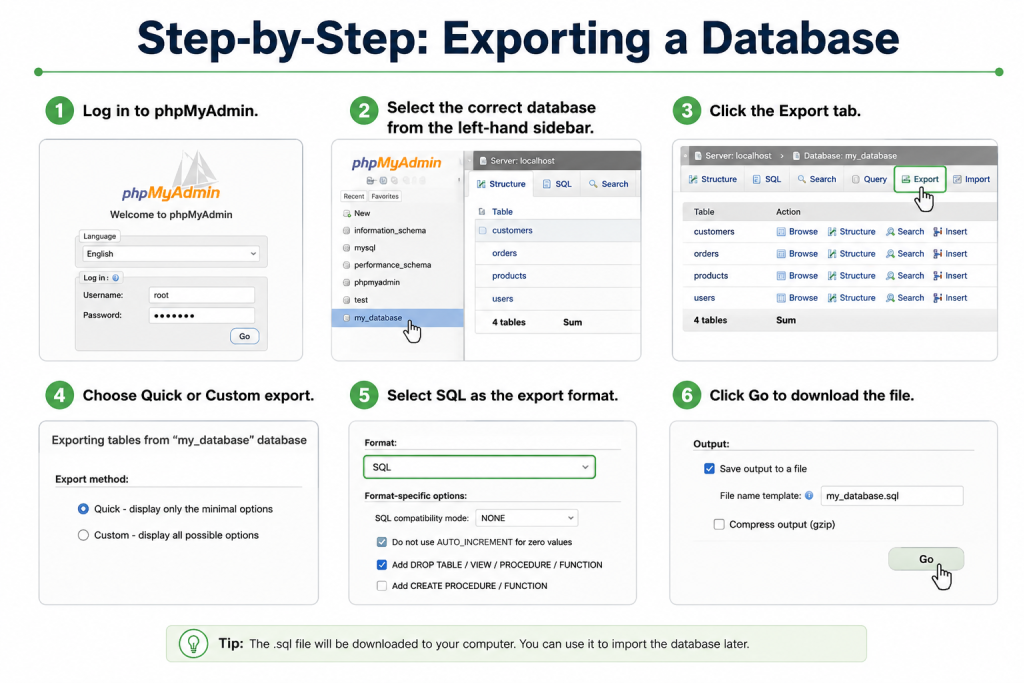Click Search icon in the customers row
The image size is (1024, 683).
(x=889, y=232)
